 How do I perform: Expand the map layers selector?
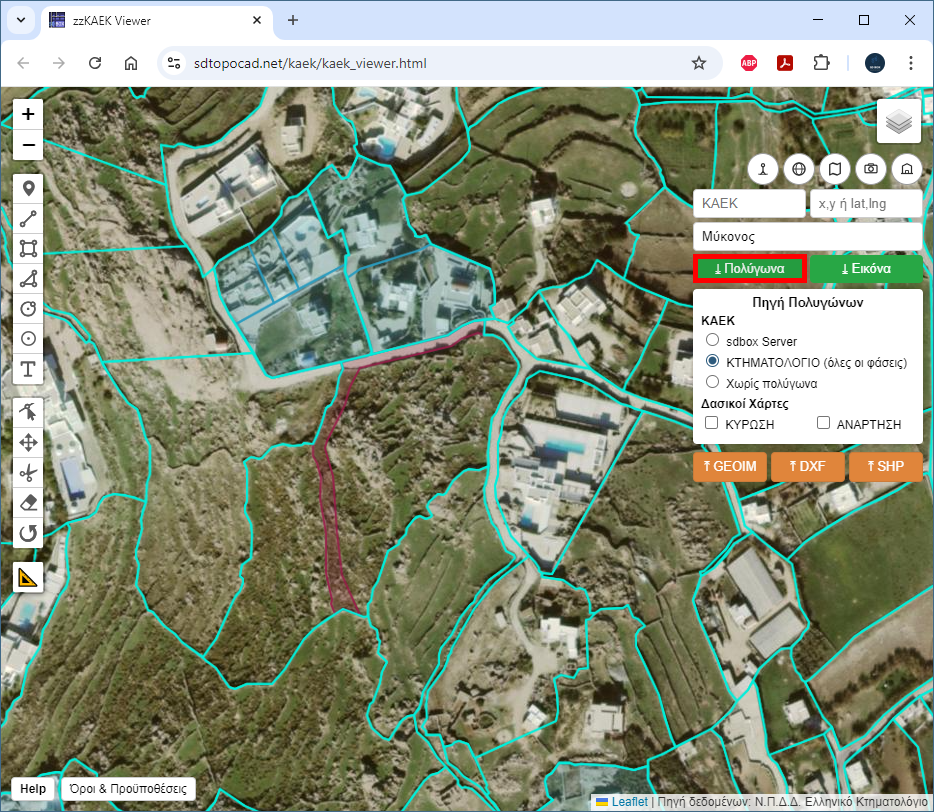(x=898, y=122)
